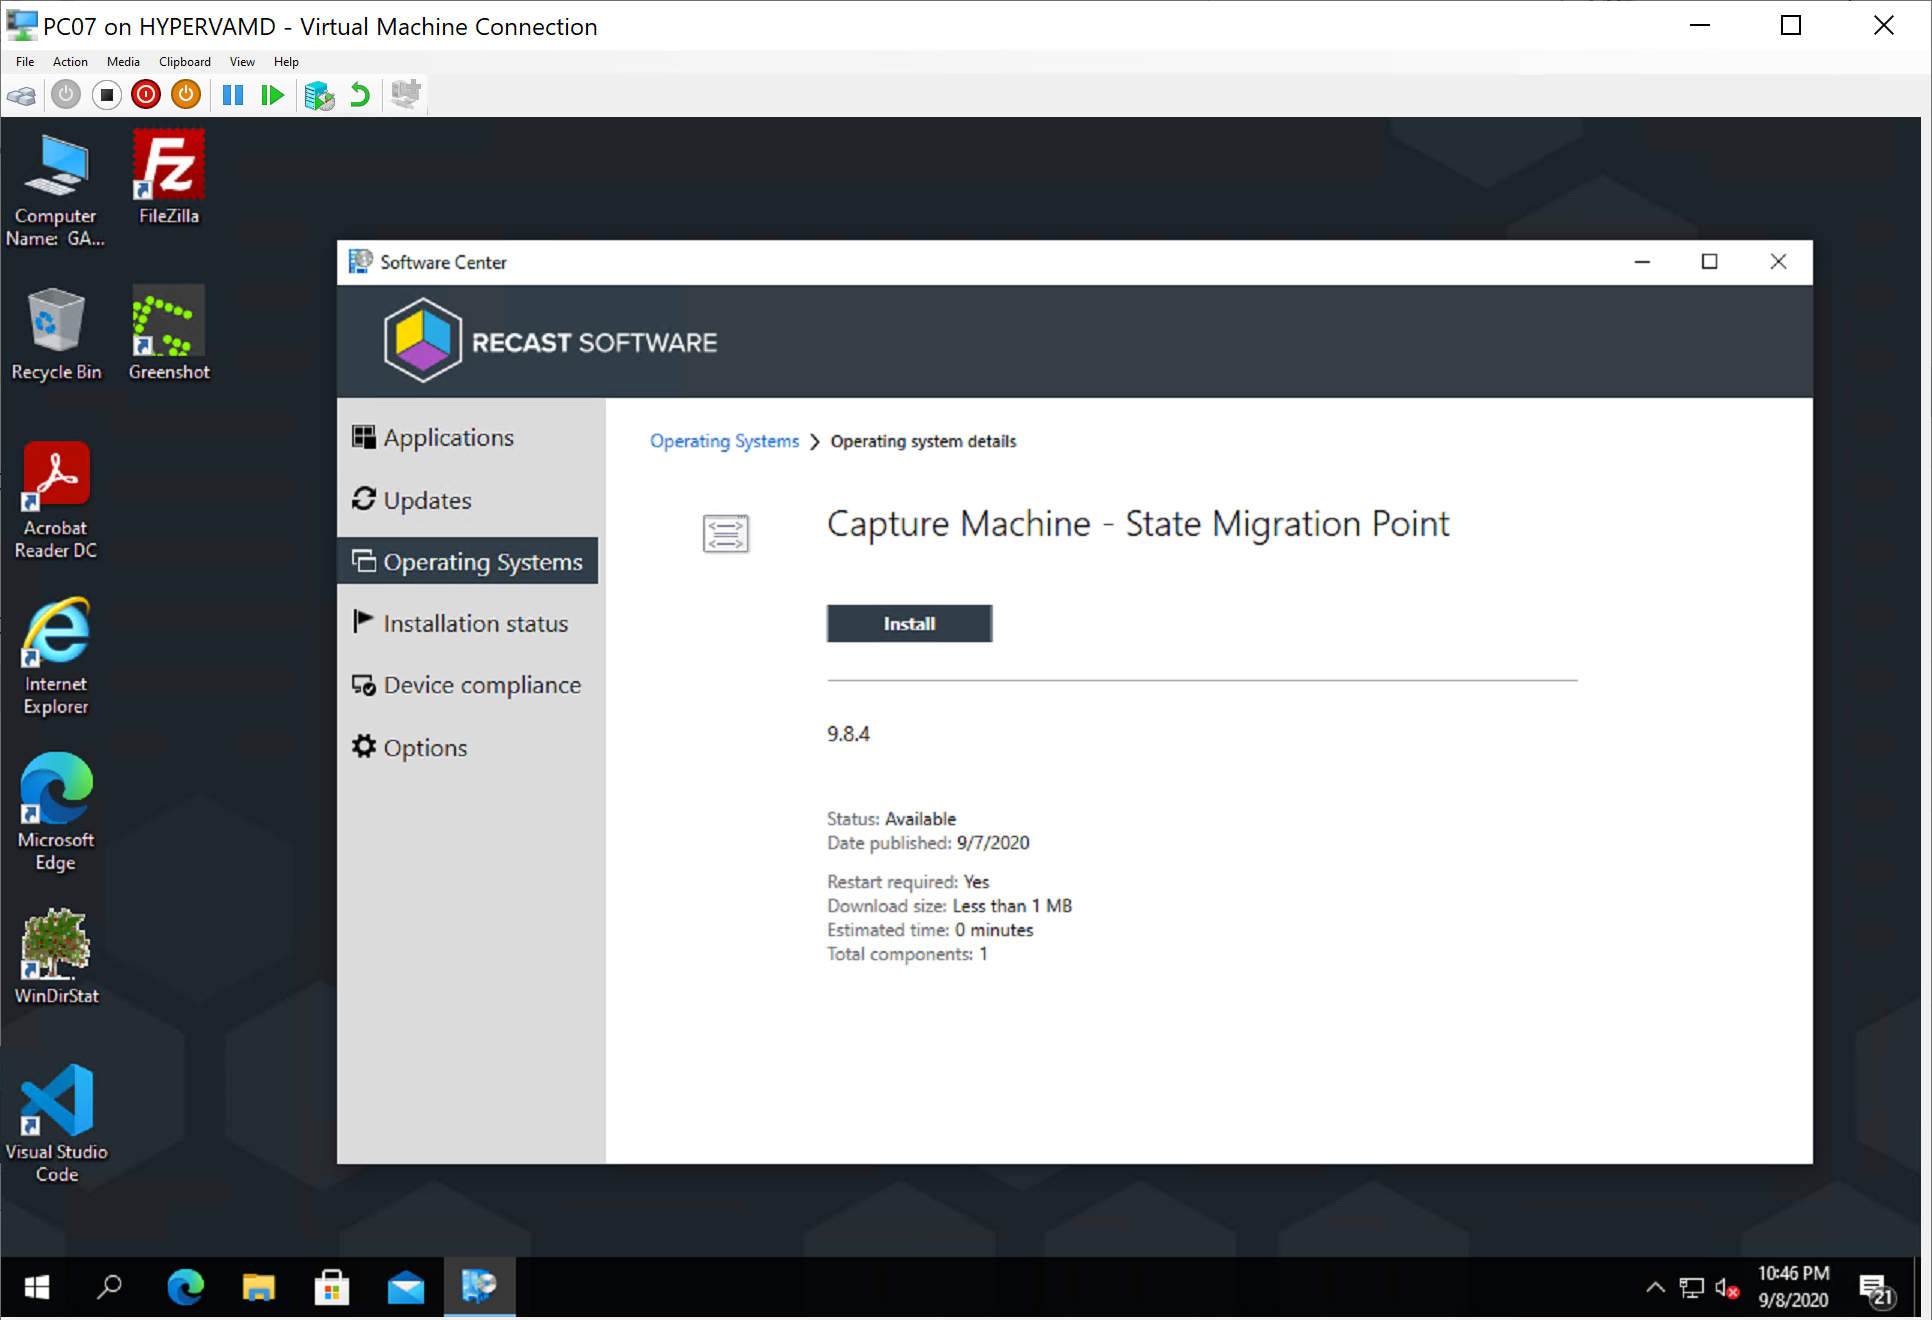The width and height of the screenshot is (1932, 1320).
Task: Open the Action menu
Action: [70, 62]
